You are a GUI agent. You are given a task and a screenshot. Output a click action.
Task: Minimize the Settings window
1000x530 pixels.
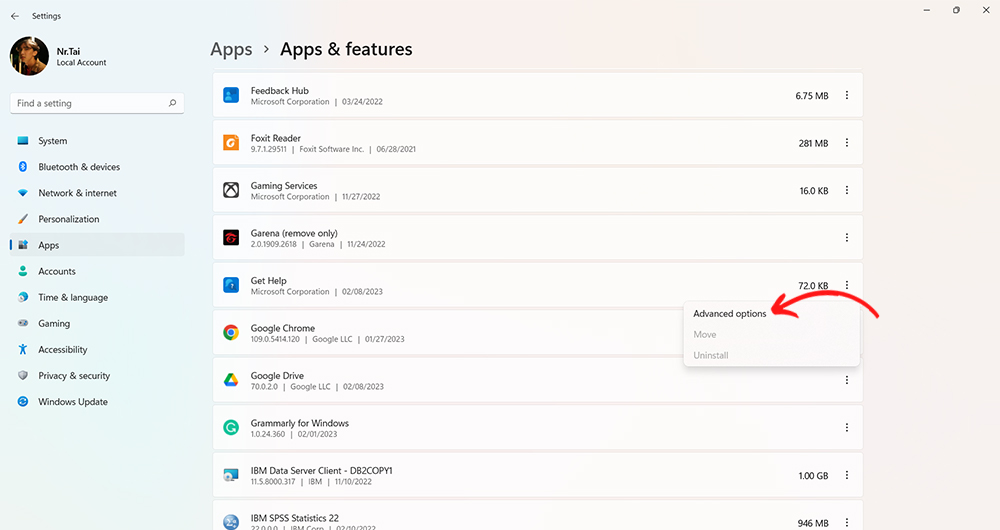927,10
